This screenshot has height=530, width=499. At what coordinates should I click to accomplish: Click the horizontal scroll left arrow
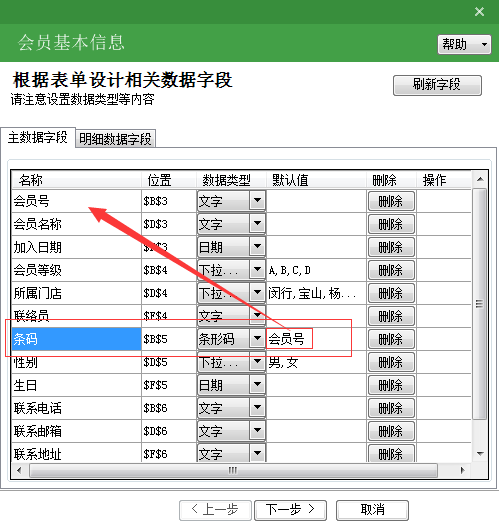19,470
